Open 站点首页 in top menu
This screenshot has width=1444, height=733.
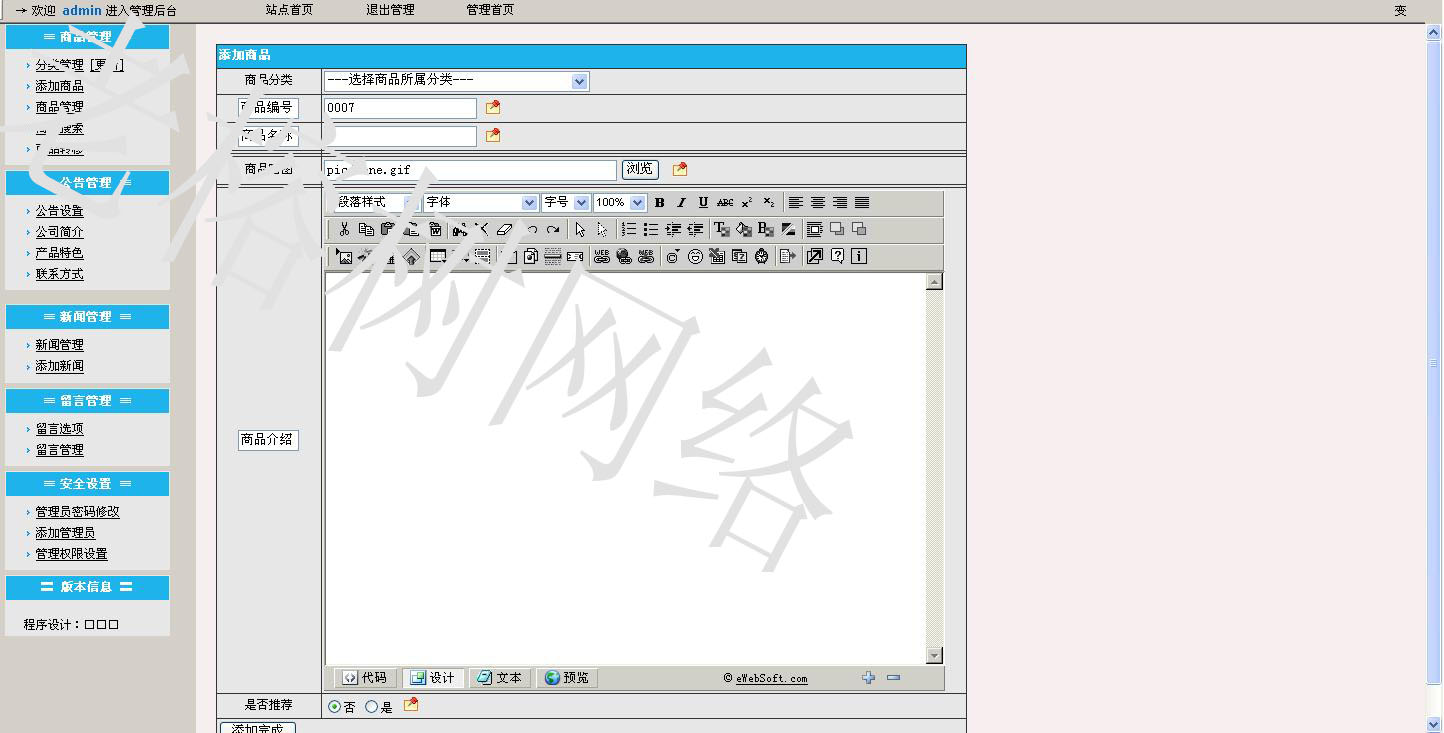289,10
